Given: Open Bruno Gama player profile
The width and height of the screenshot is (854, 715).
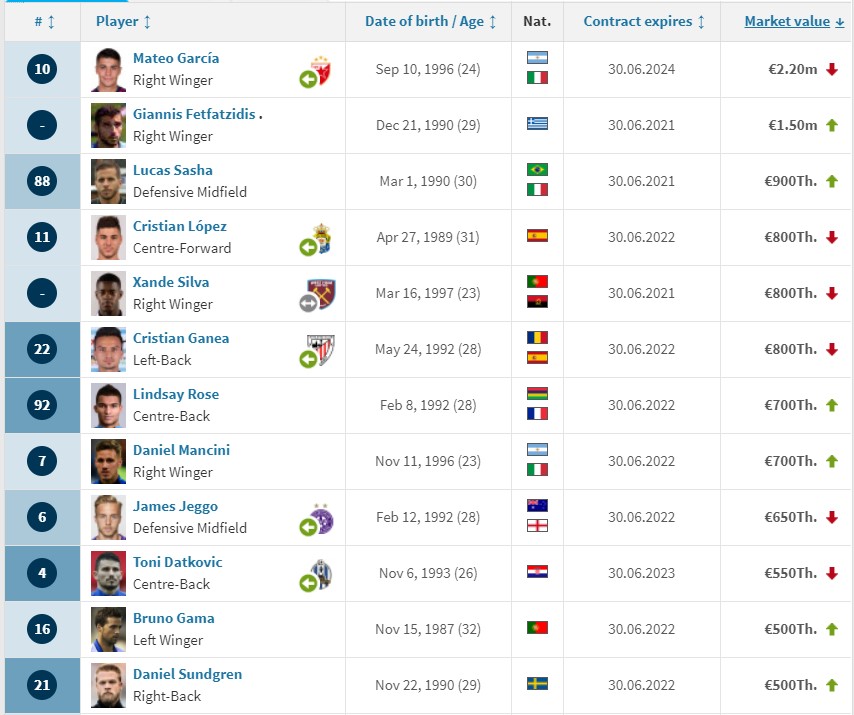Looking at the screenshot, I should [174, 618].
